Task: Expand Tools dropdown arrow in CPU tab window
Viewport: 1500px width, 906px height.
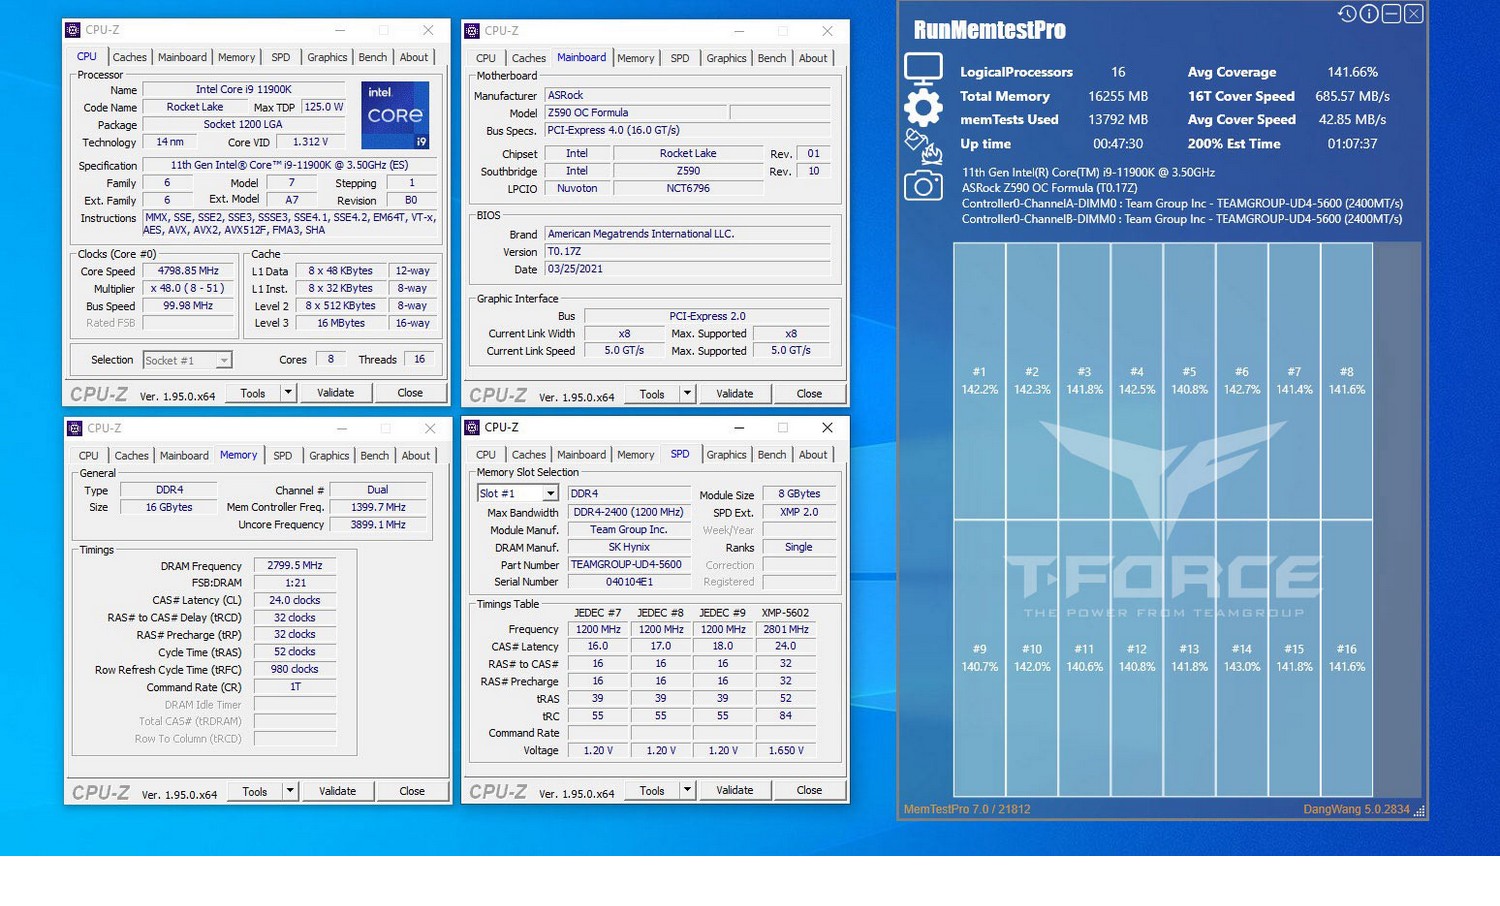Action: [288, 393]
